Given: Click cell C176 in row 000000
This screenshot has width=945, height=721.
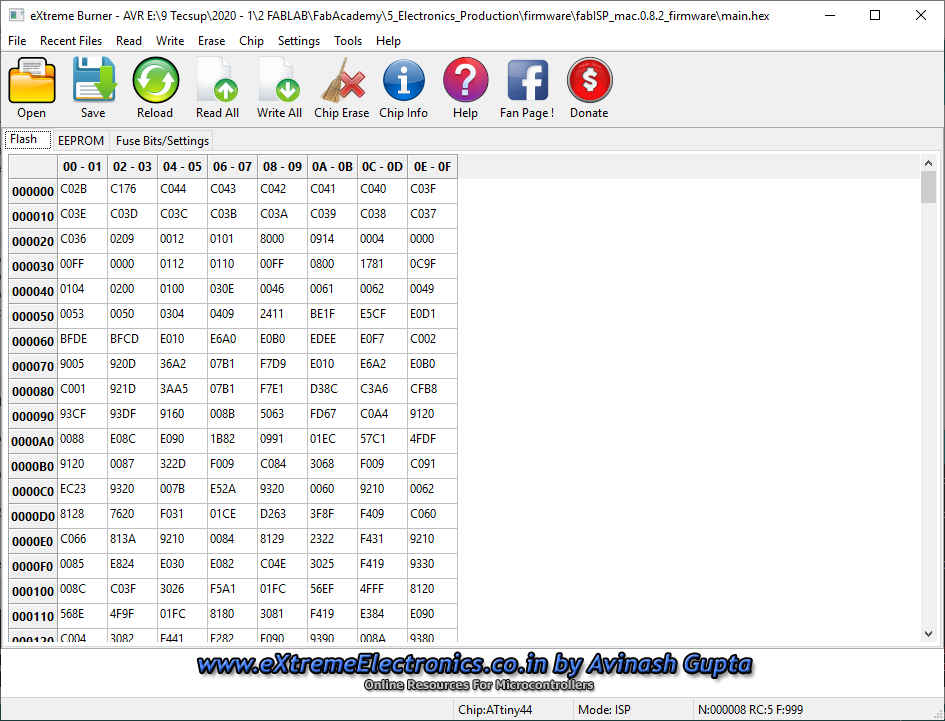Looking at the screenshot, I should [x=133, y=191].
